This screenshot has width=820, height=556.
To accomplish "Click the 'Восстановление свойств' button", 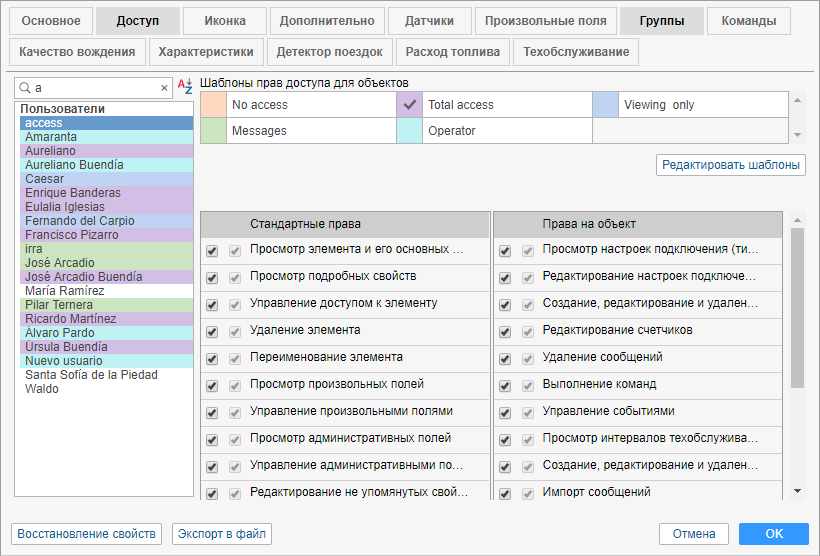I will click(87, 534).
